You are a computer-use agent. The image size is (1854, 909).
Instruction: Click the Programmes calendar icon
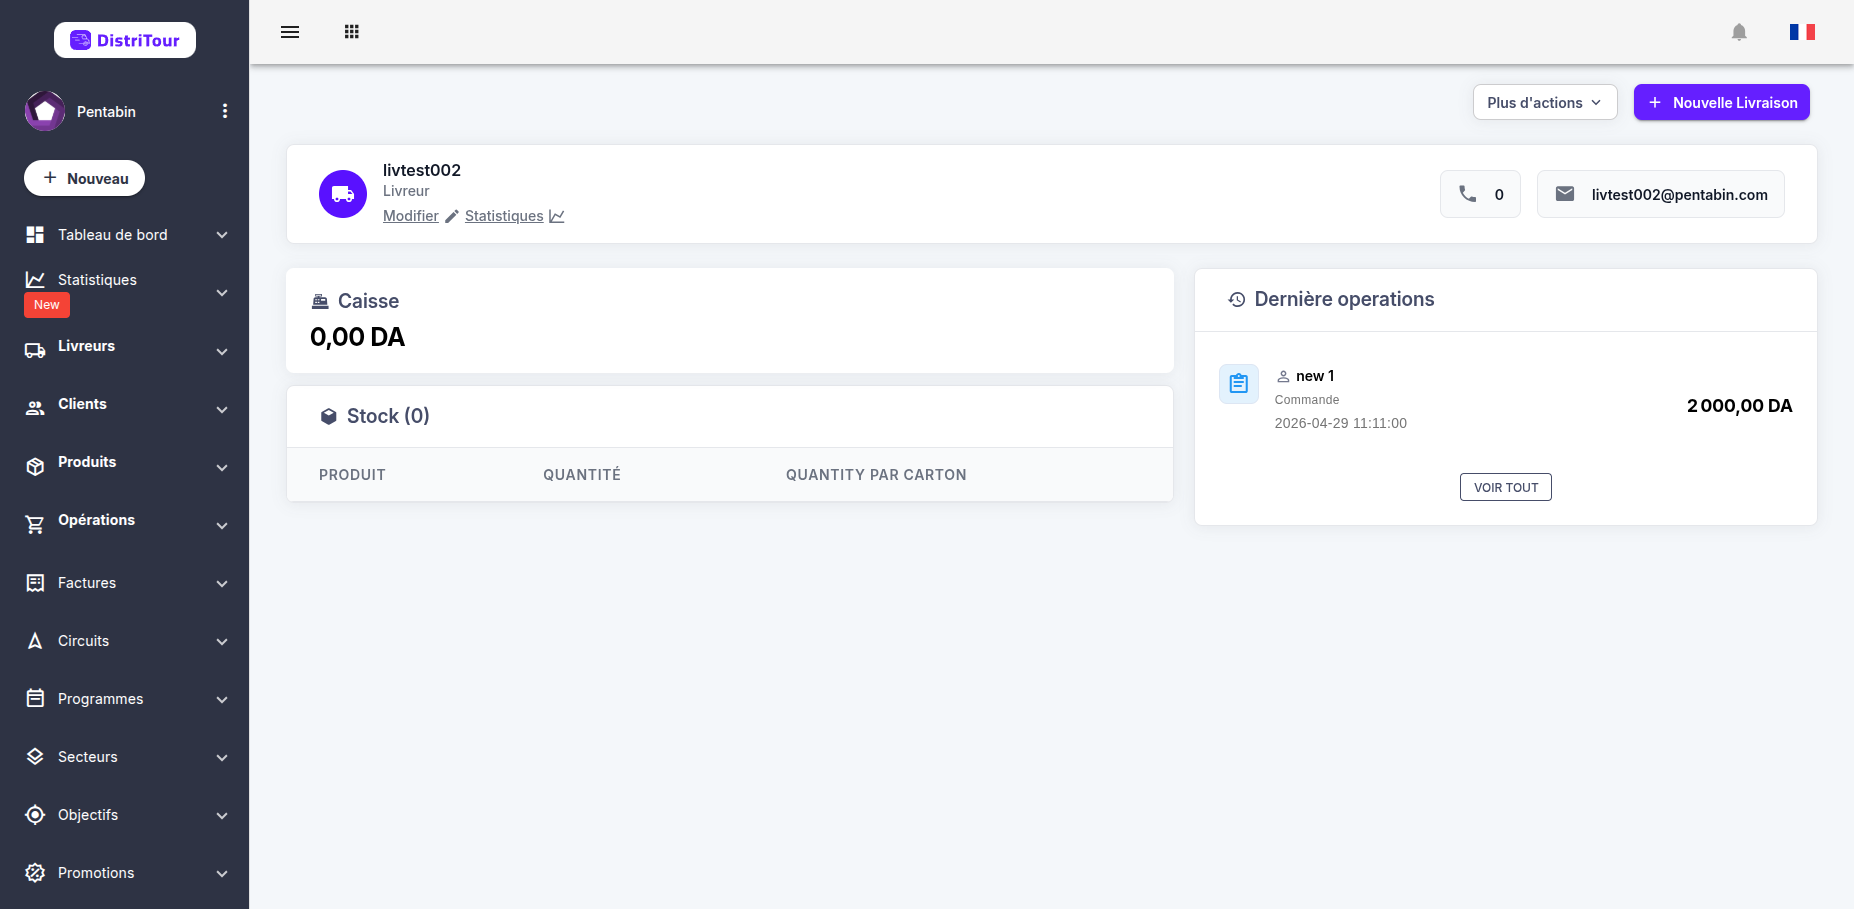35,698
